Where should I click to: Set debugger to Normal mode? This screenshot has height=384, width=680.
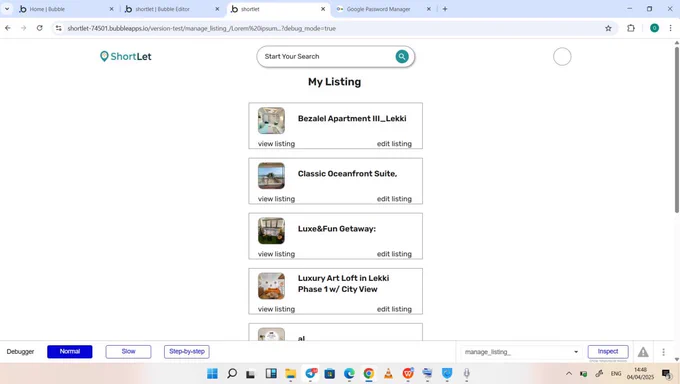pyautogui.click(x=70, y=351)
